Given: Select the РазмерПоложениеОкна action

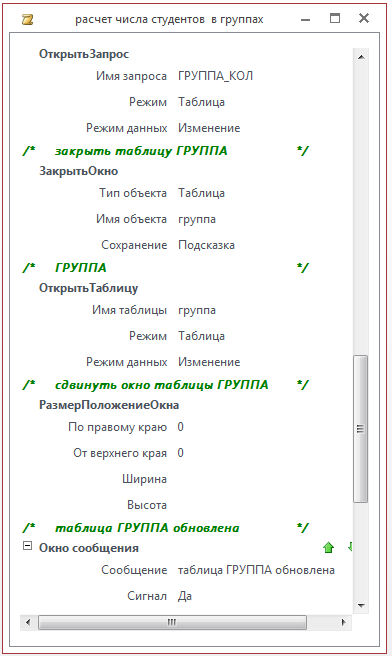Looking at the screenshot, I should click(109, 405).
